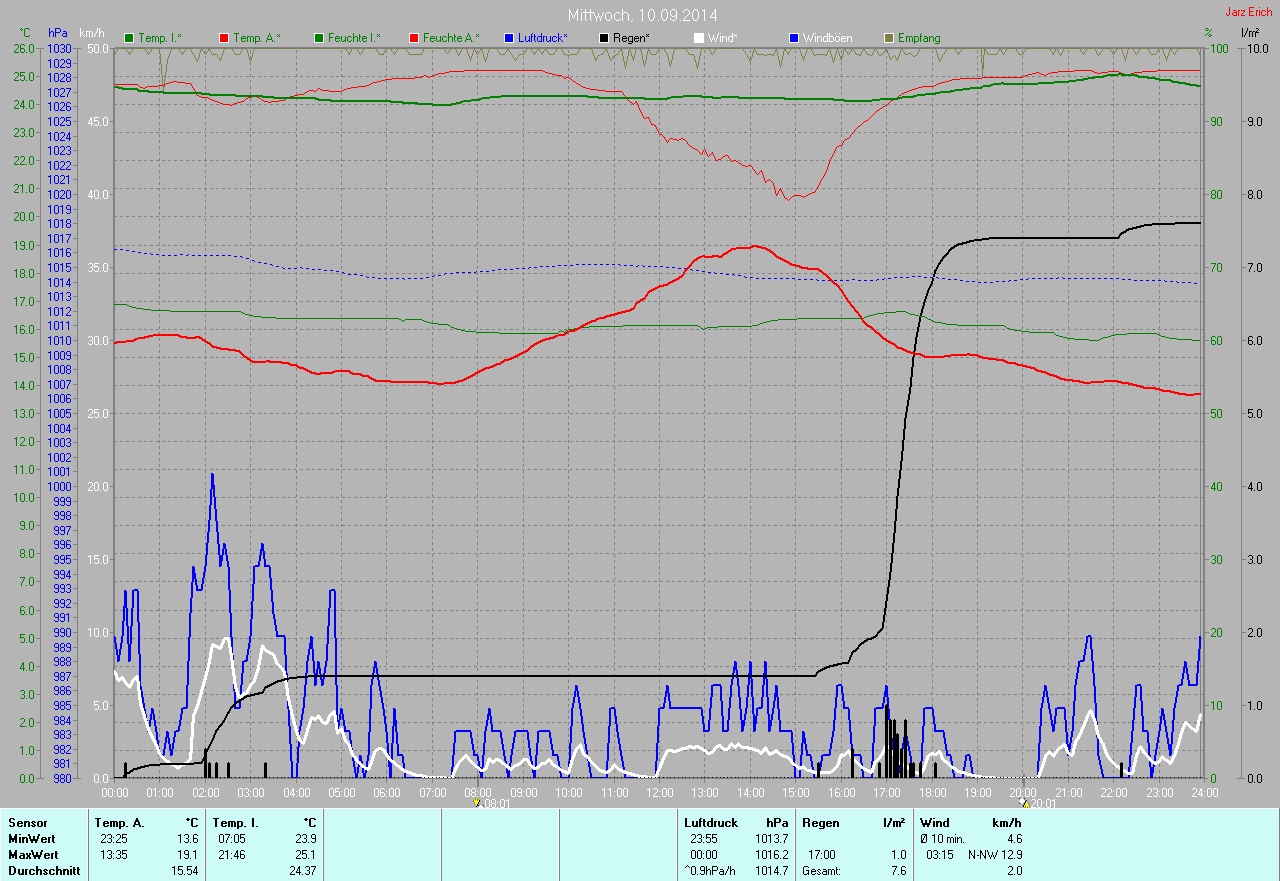Click the minimum outdoor temperature value "13.6"
The height and width of the screenshot is (881, 1280).
tap(188, 839)
